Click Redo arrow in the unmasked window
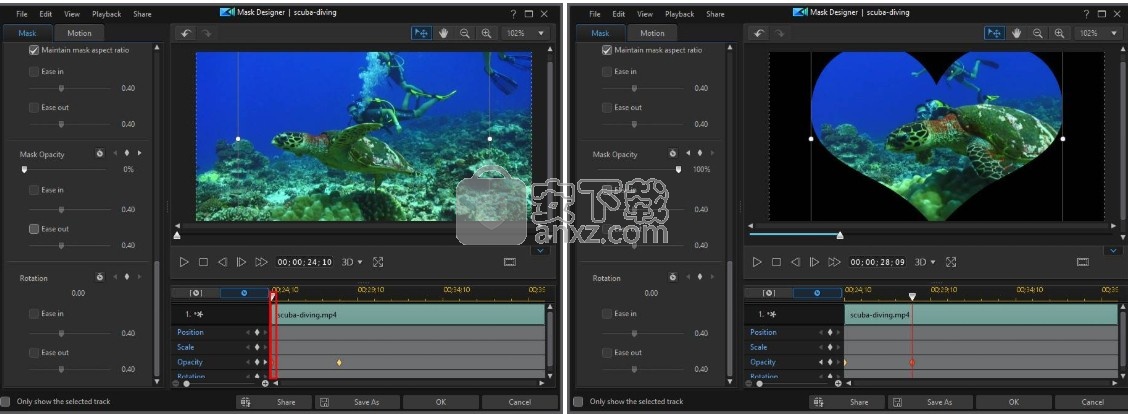 (206, 33)
